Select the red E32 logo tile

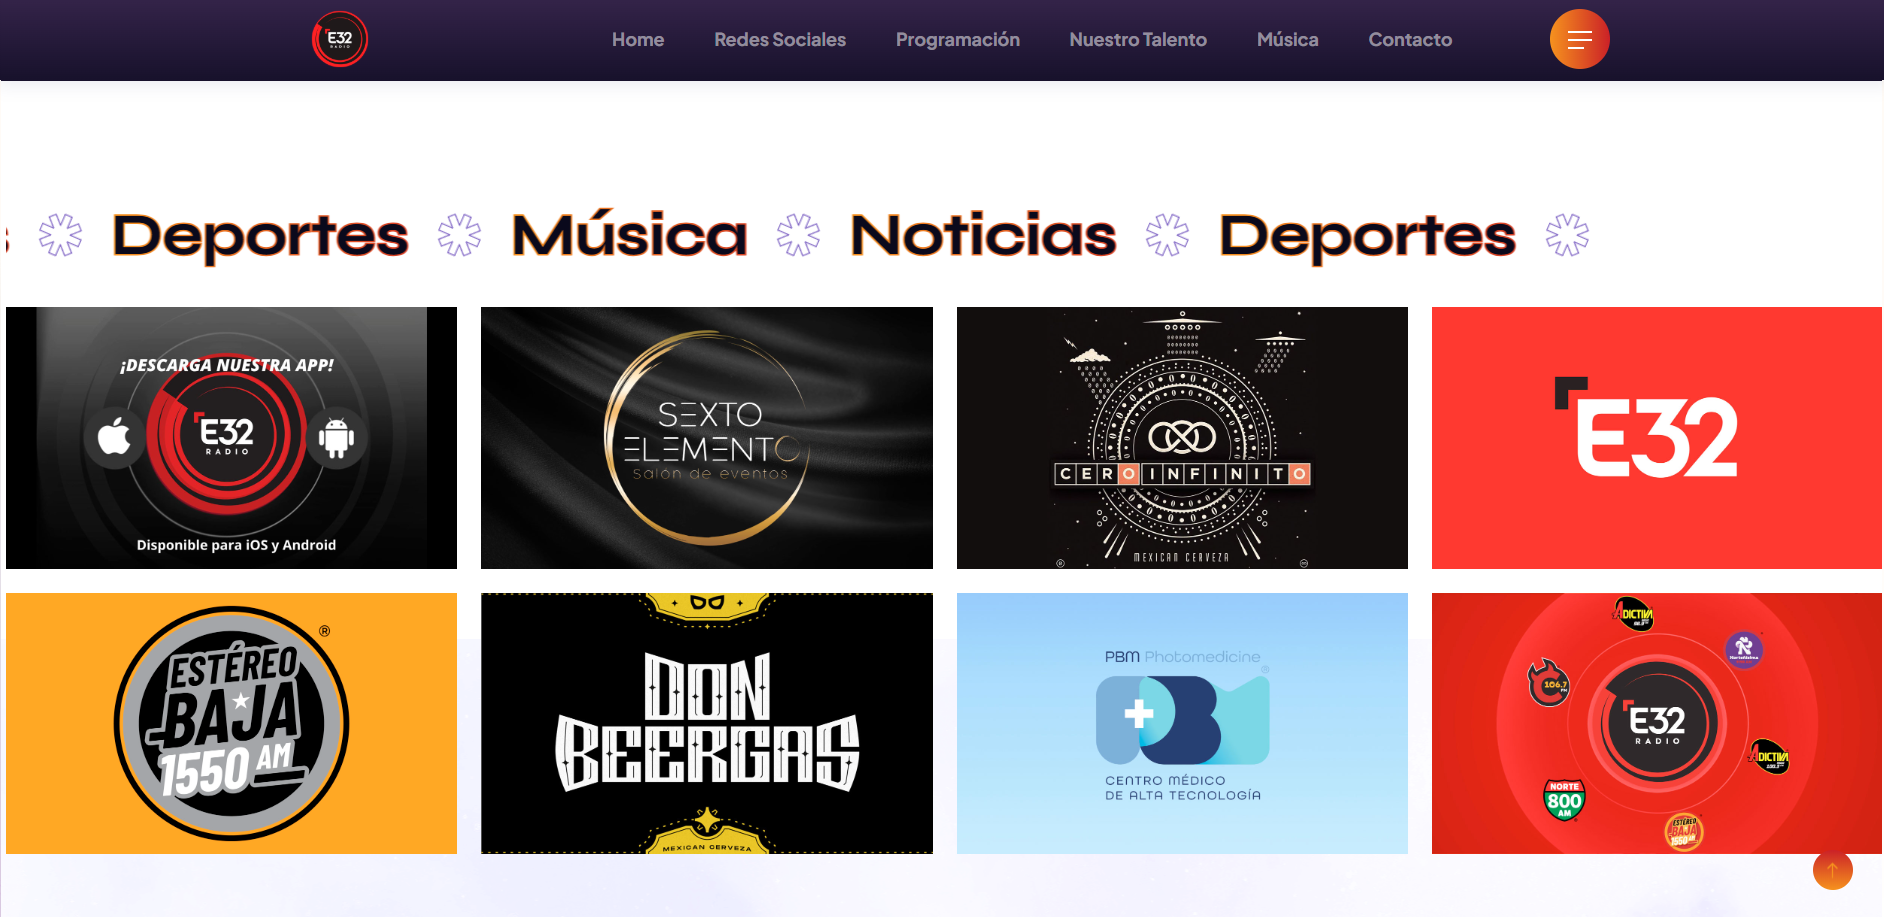point(1657,438)
